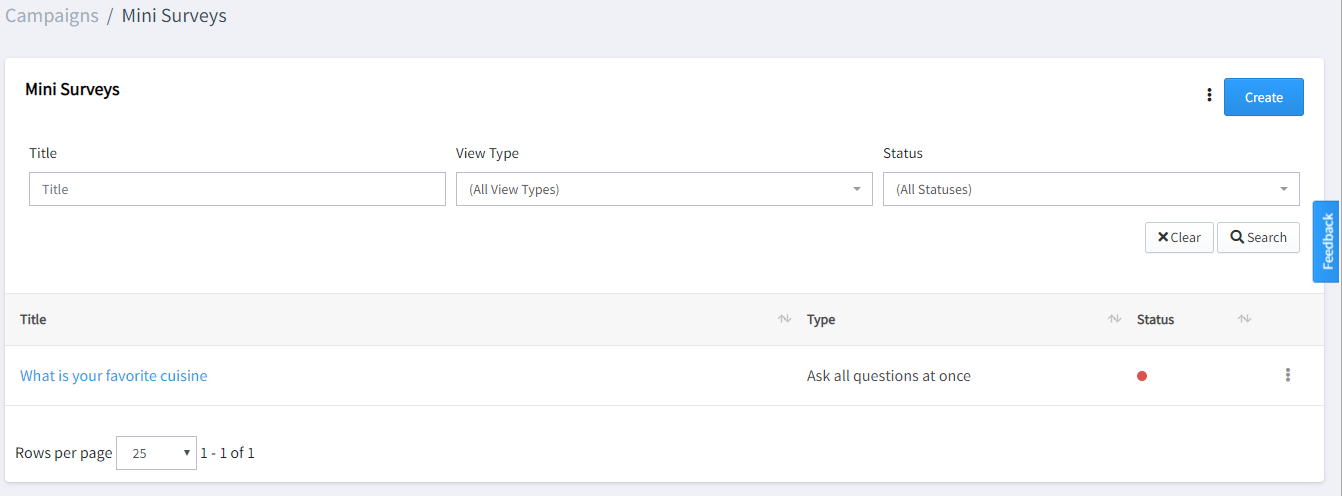Sort the table by Title column
The width and height of the screenshot is (1342, 496).
coord(785,319)
